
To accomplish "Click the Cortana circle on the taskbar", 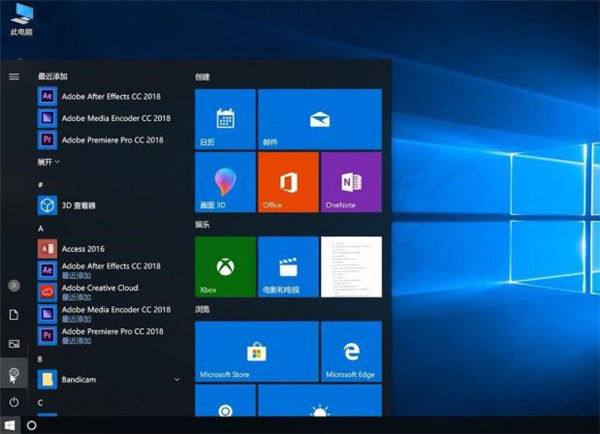I will coord(32,425).
